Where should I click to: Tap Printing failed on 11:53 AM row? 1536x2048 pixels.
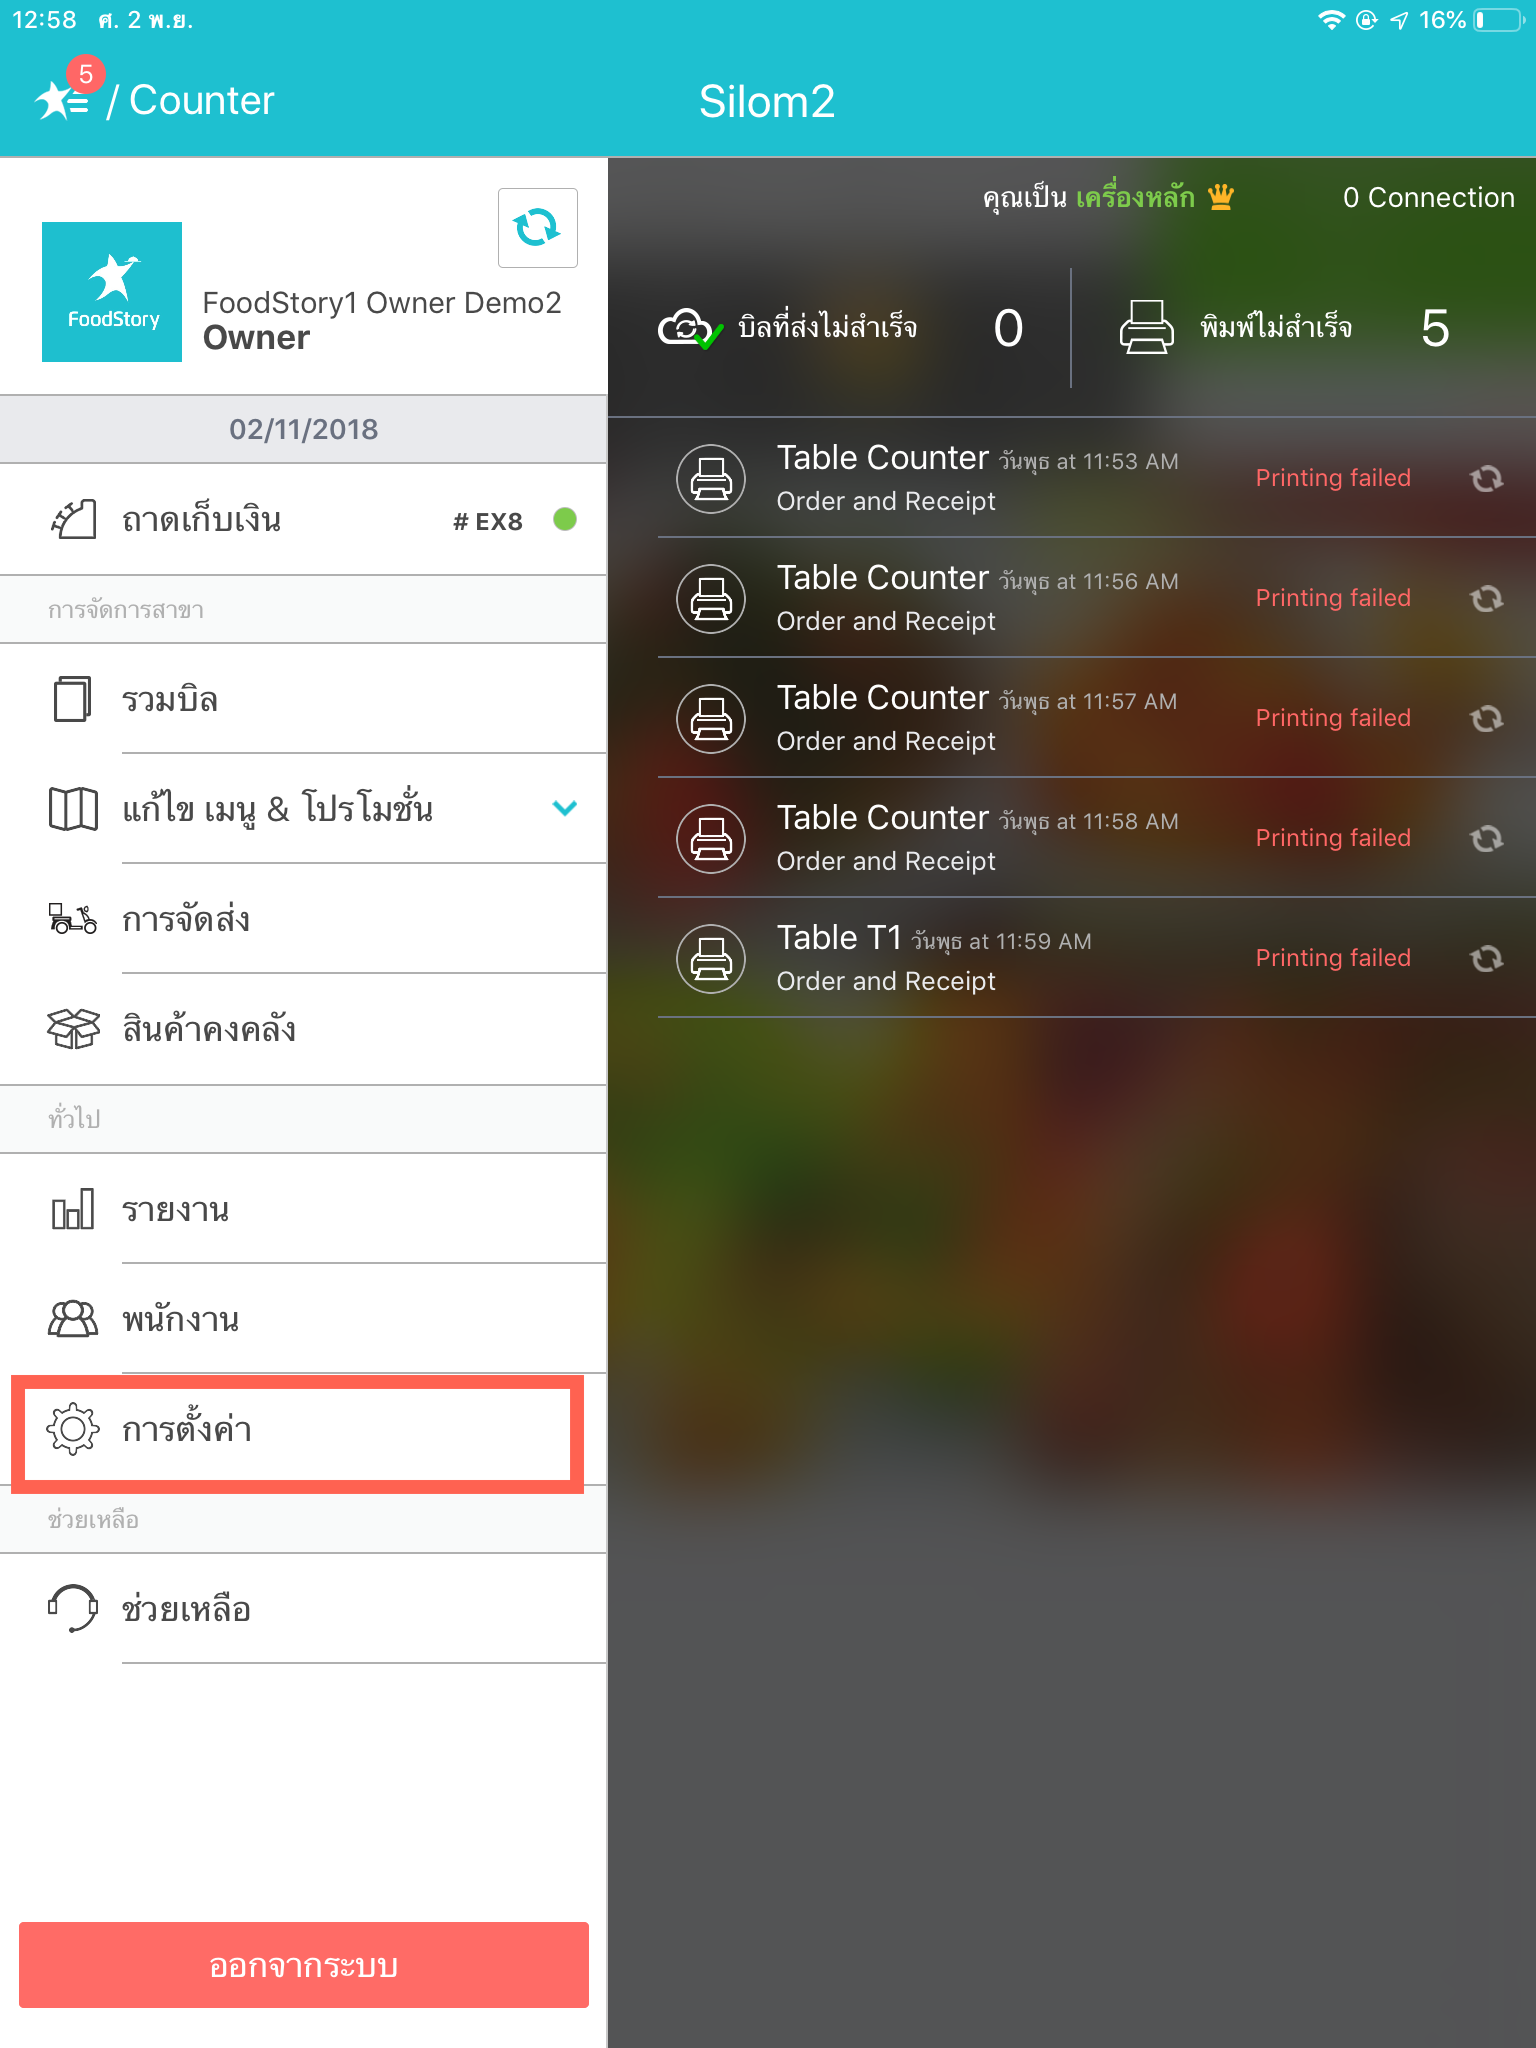(1333, 478)
